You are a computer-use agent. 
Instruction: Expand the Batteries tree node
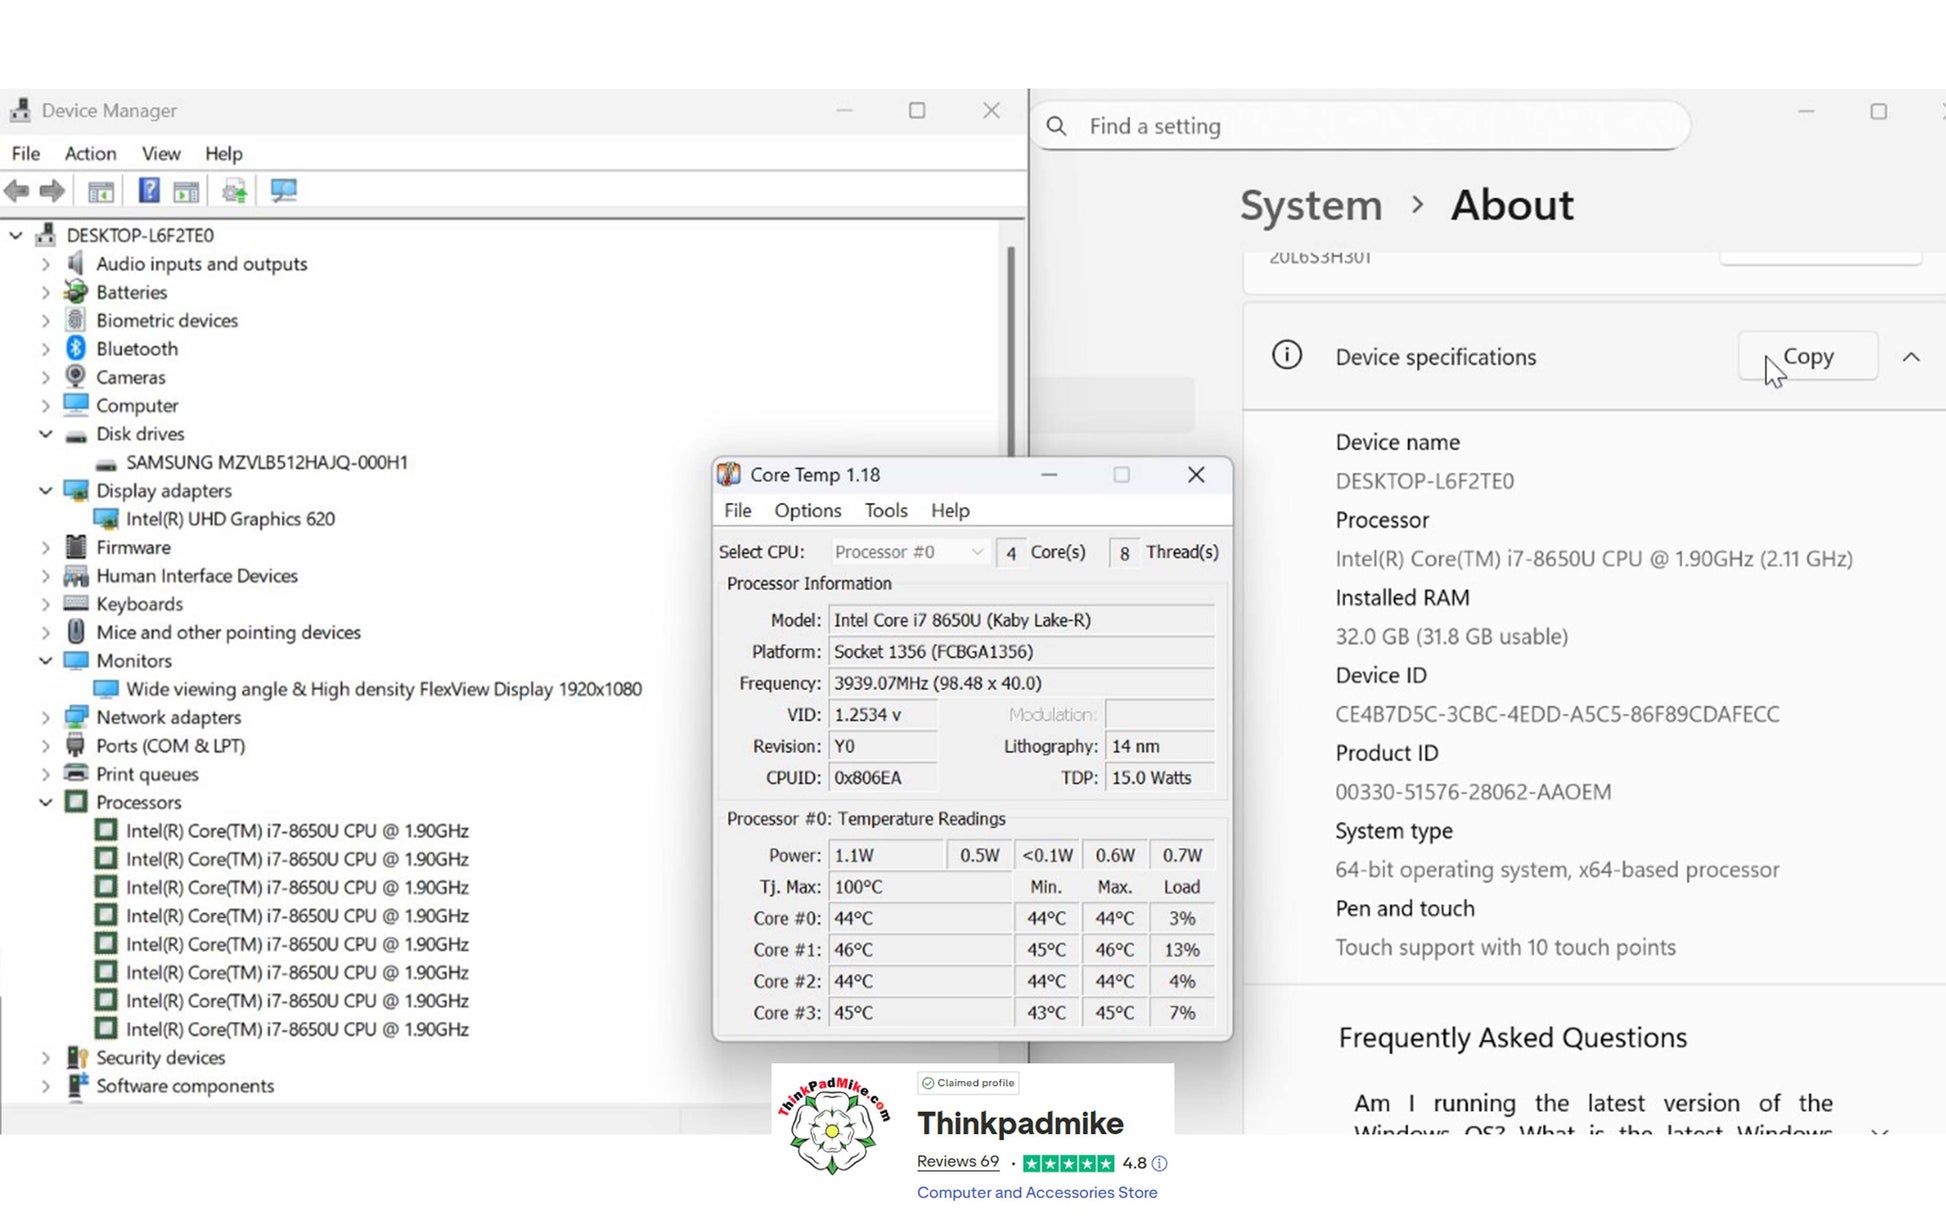[x=45, y=292]
